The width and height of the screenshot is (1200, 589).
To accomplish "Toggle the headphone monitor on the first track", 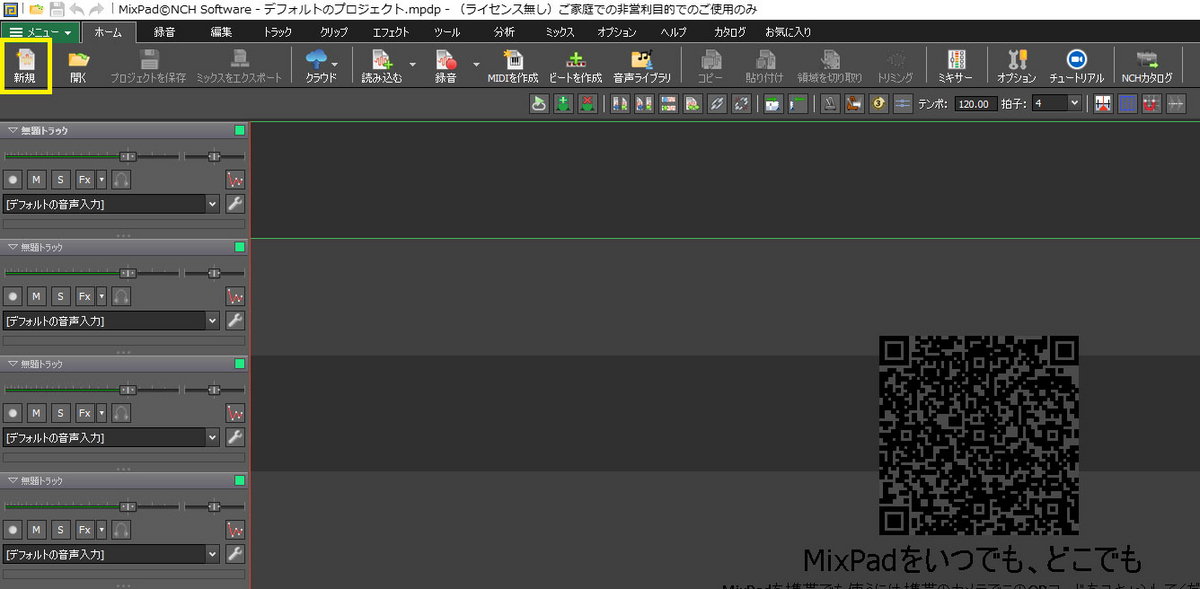I will (121, 180).
